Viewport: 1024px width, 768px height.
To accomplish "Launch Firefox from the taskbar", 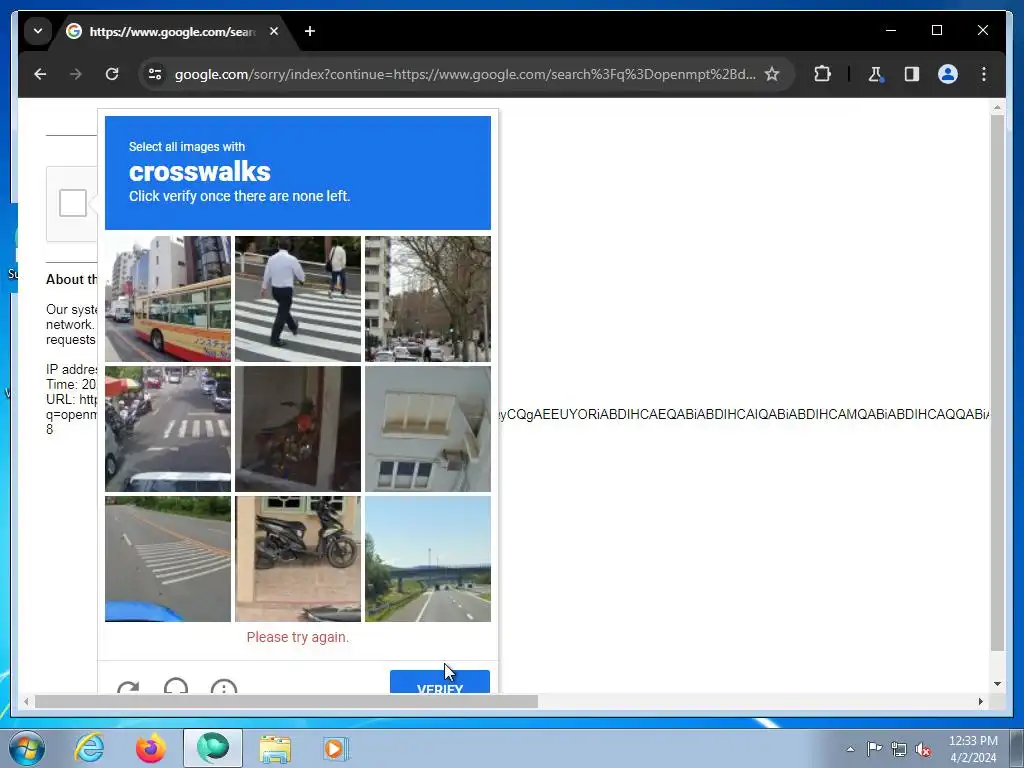I will 151,748.
